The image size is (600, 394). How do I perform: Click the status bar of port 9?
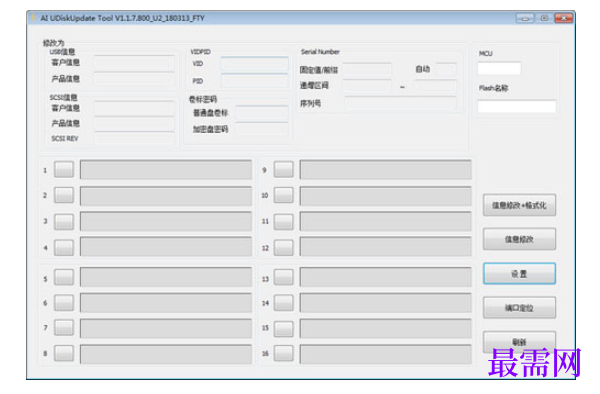[x=386, y=169]
